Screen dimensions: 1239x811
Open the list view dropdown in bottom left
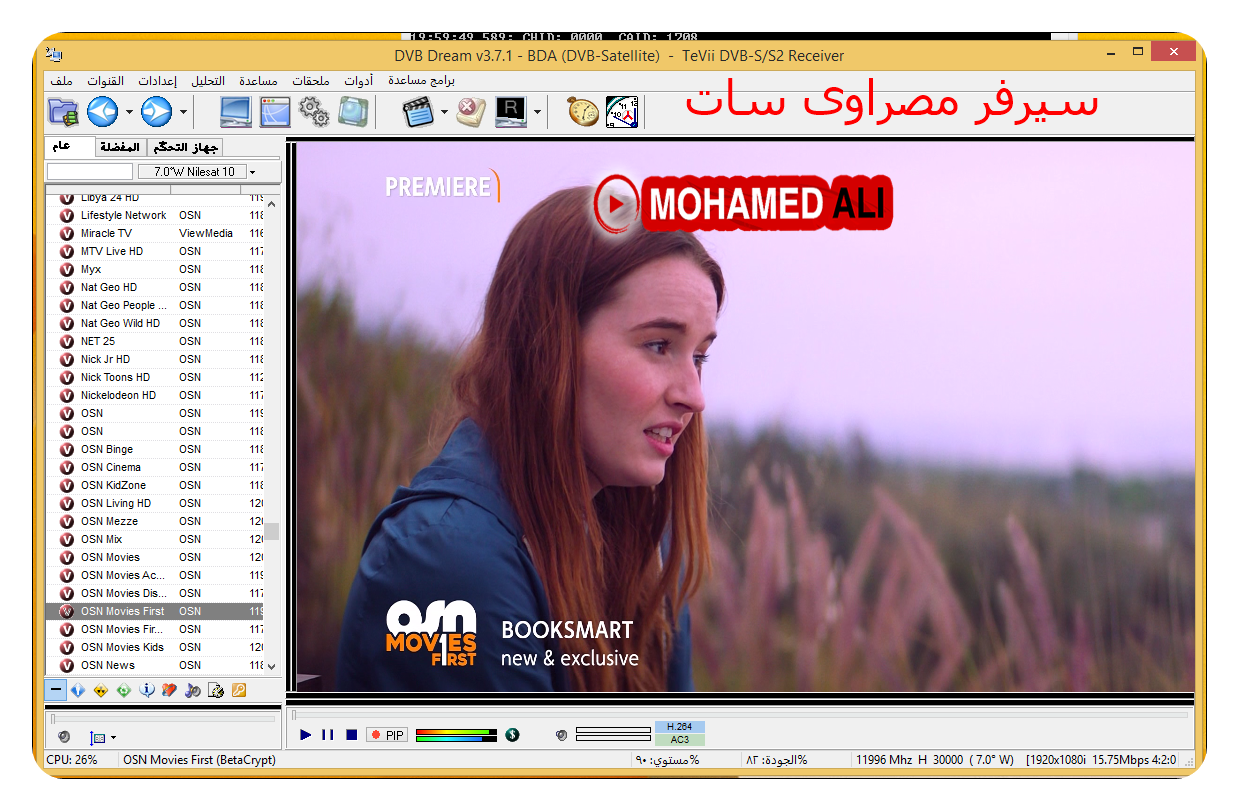pos(102,738)
